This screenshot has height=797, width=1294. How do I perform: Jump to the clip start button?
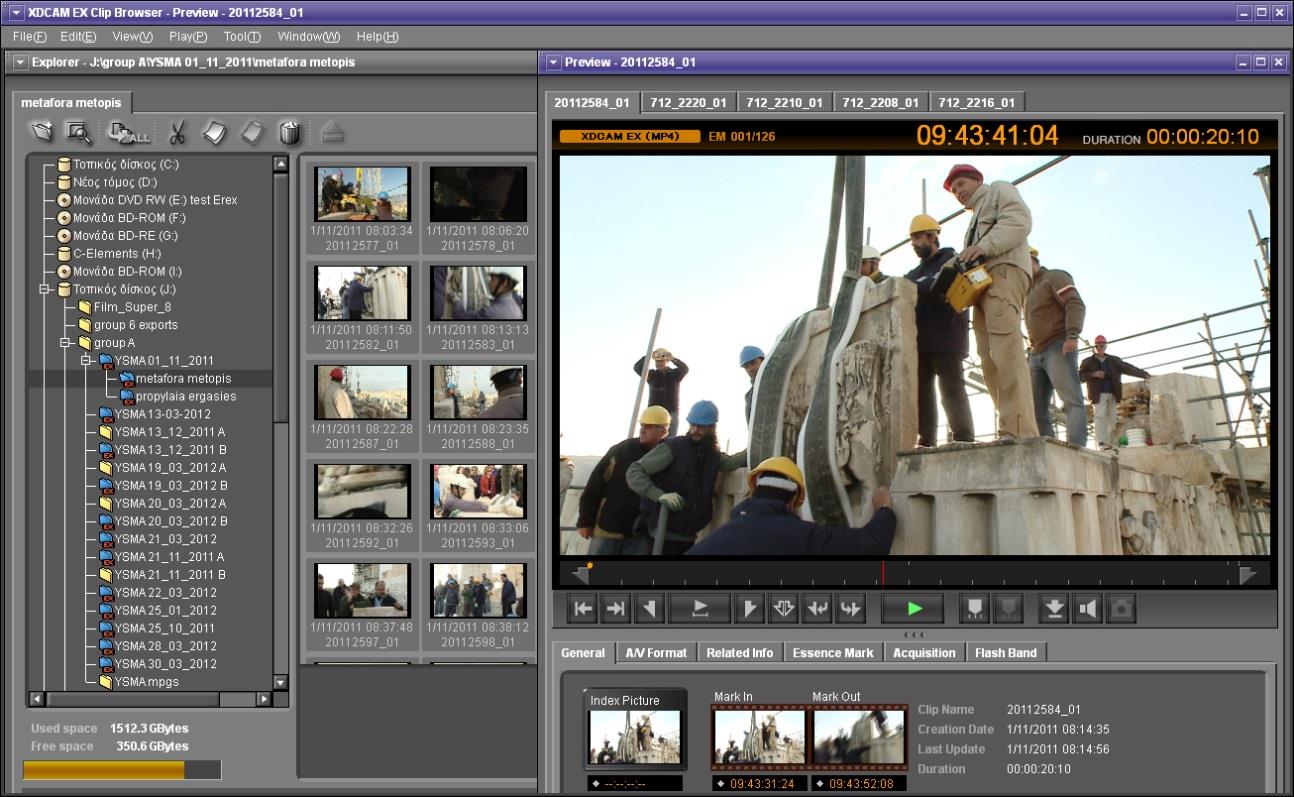click(583, 608)
